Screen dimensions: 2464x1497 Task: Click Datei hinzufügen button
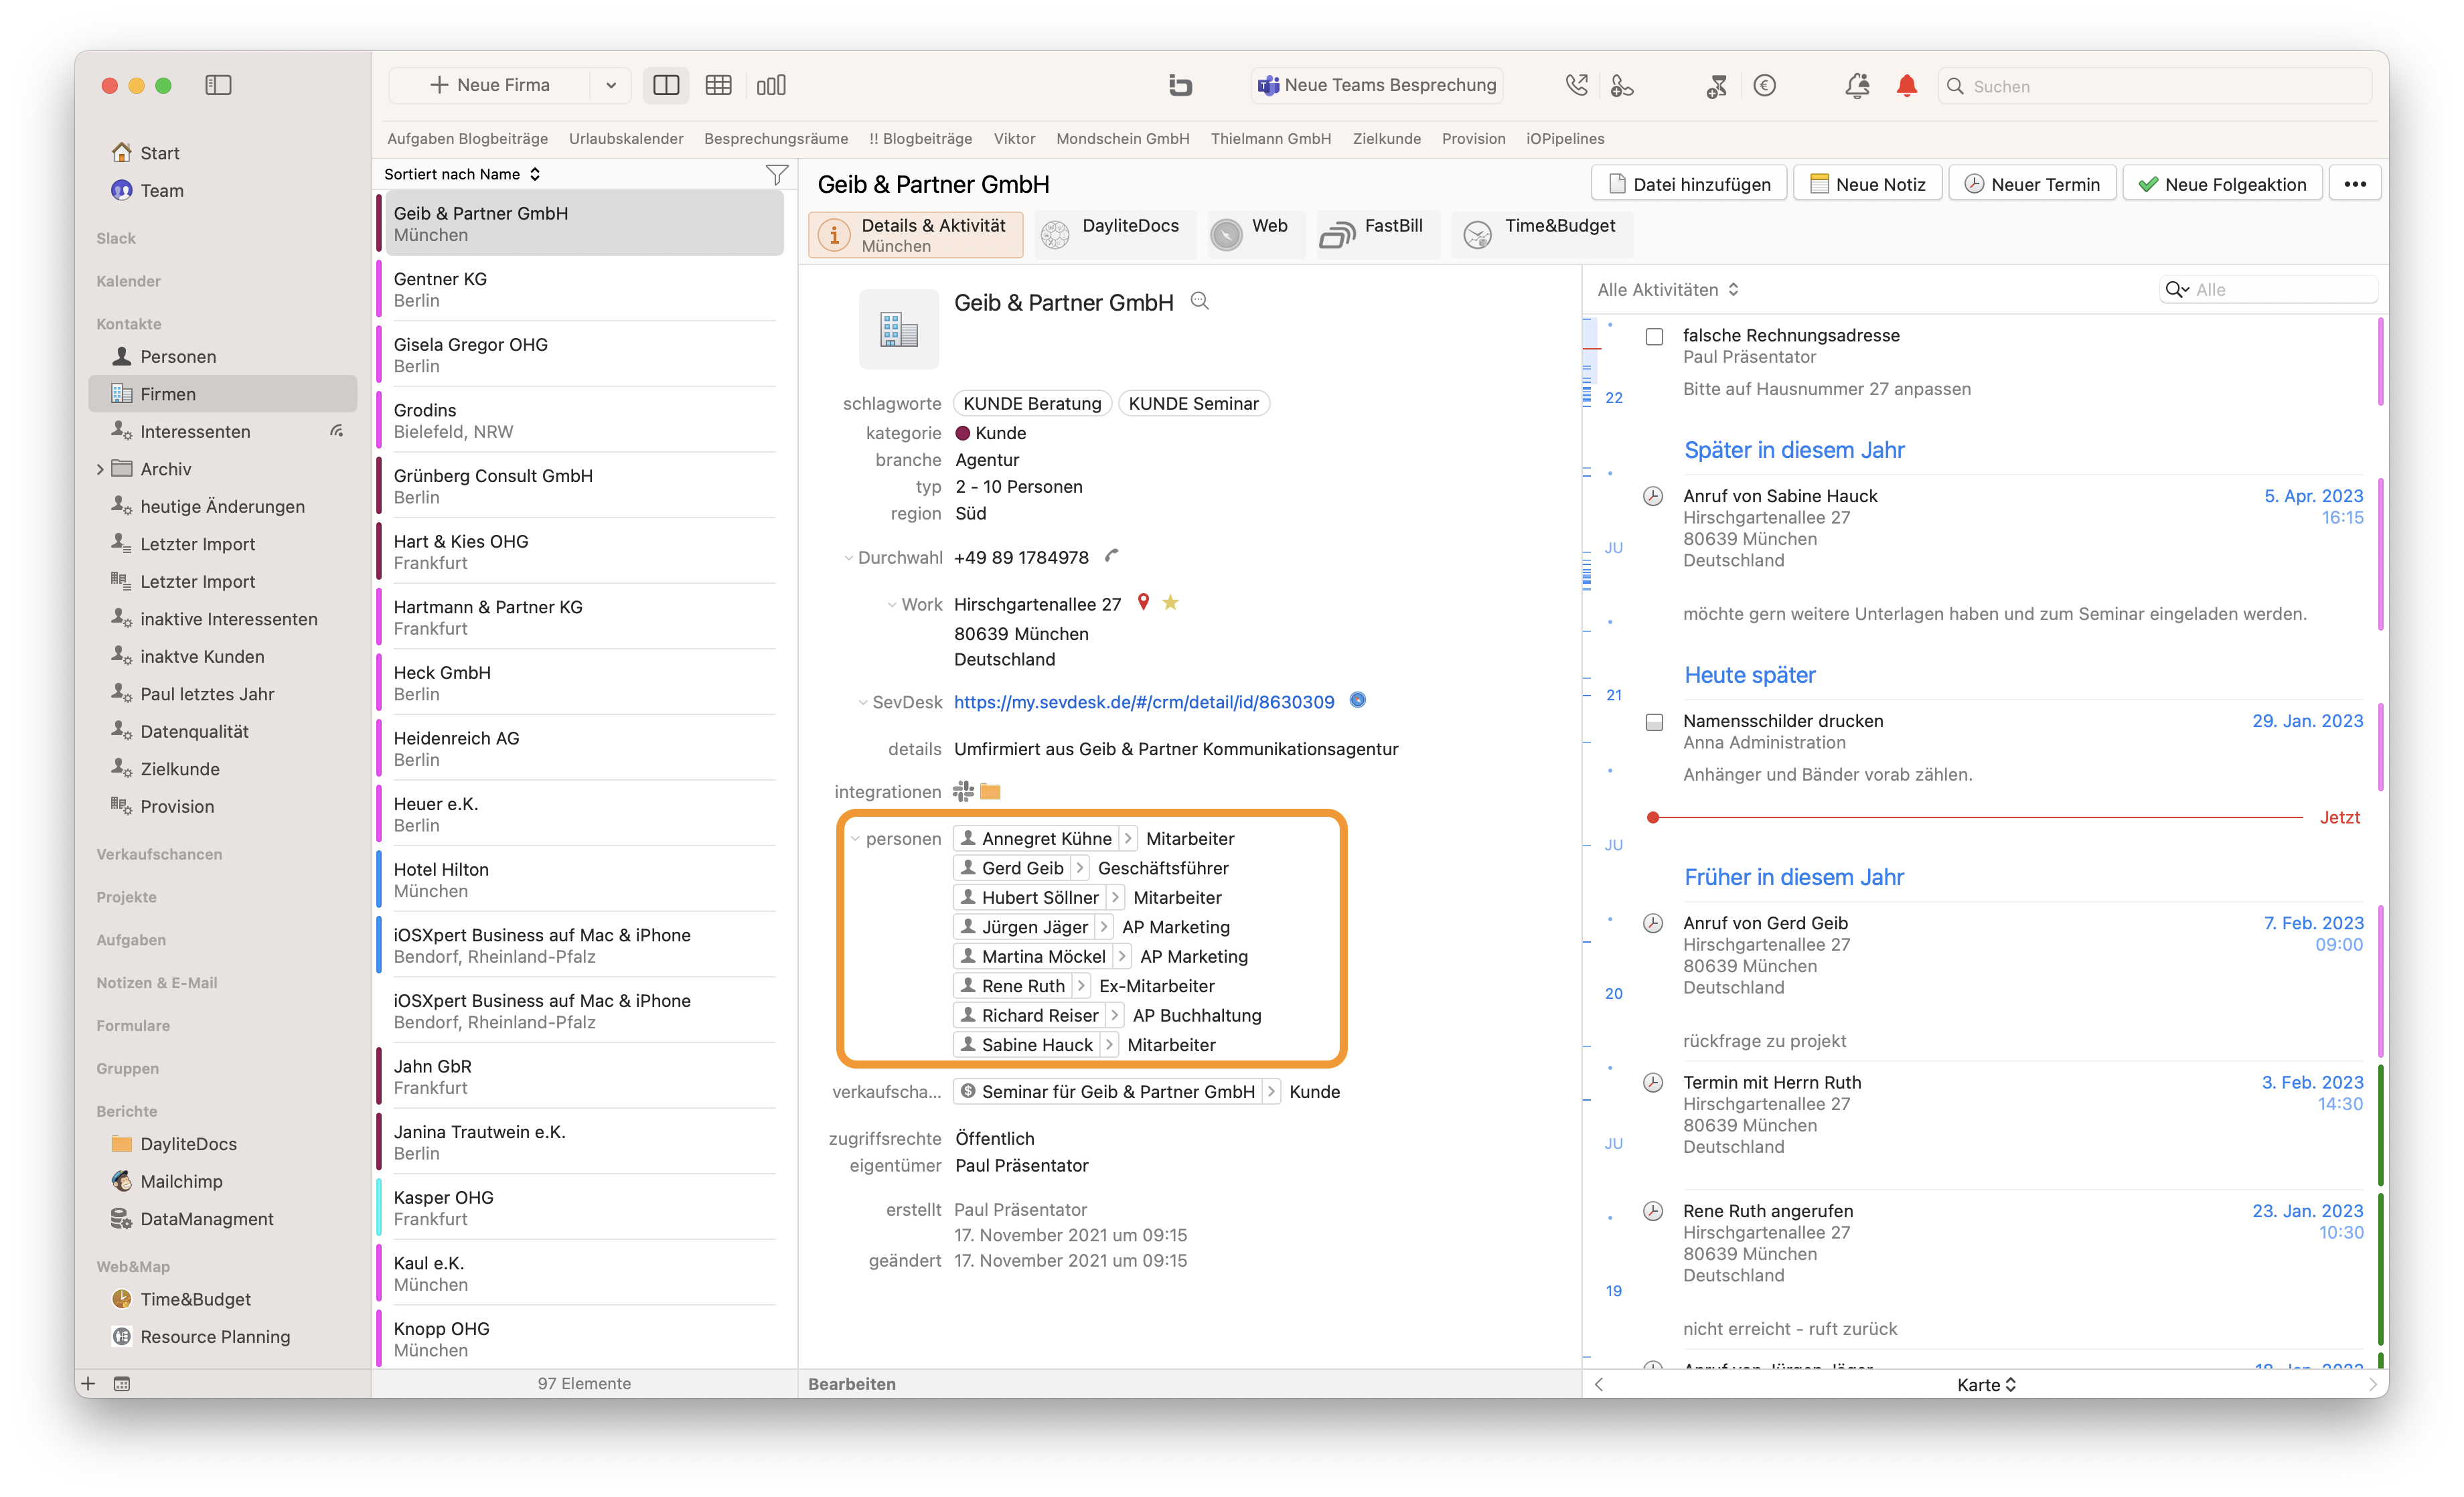(x=1689, y=184)
